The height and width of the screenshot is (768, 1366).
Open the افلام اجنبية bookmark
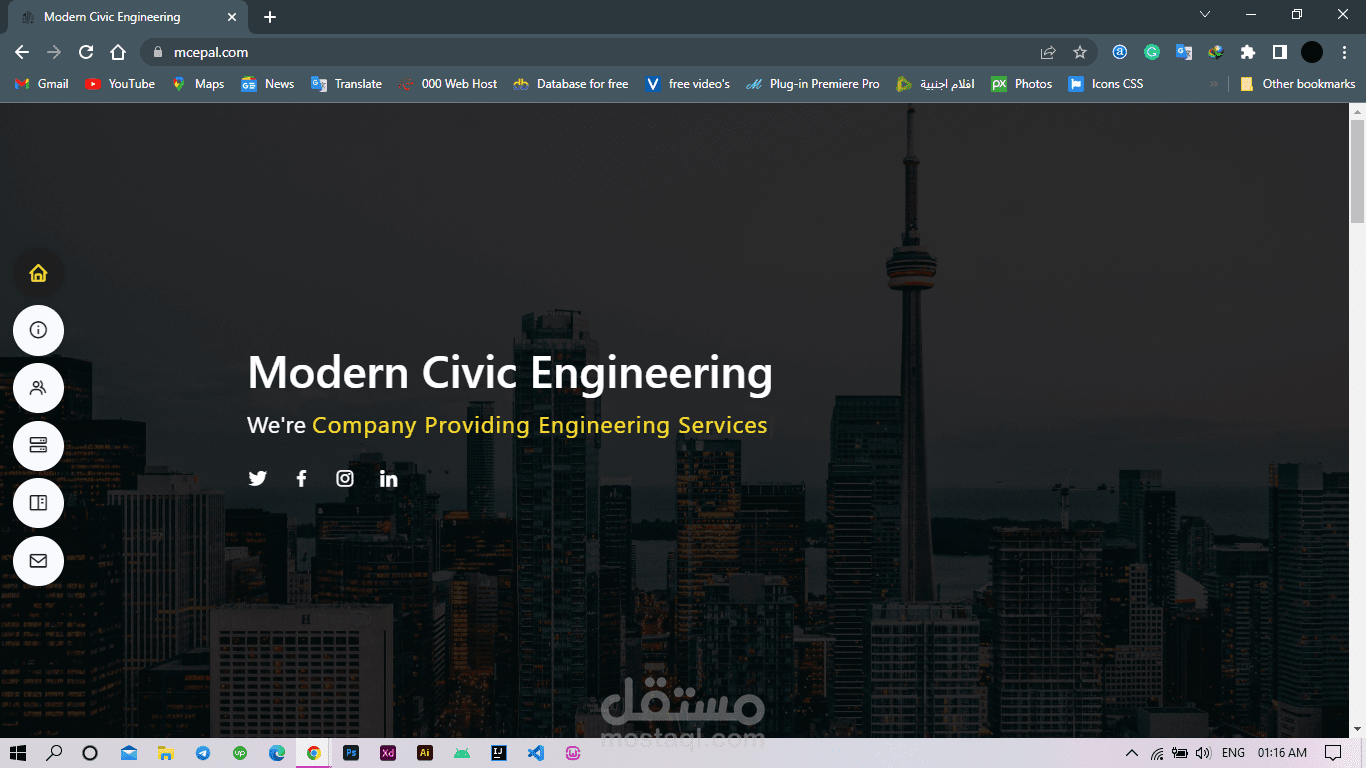click(935, 84)
